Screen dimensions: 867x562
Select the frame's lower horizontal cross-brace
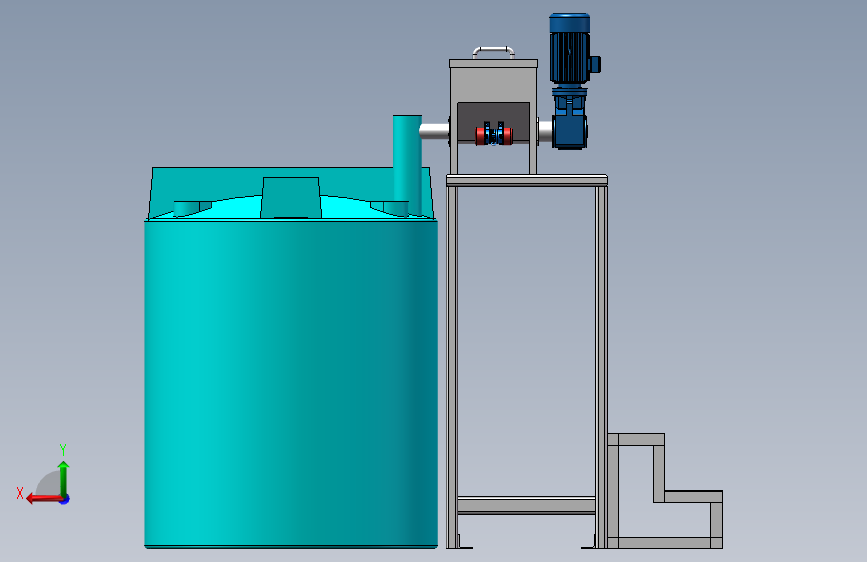click(x=526, y=505)
